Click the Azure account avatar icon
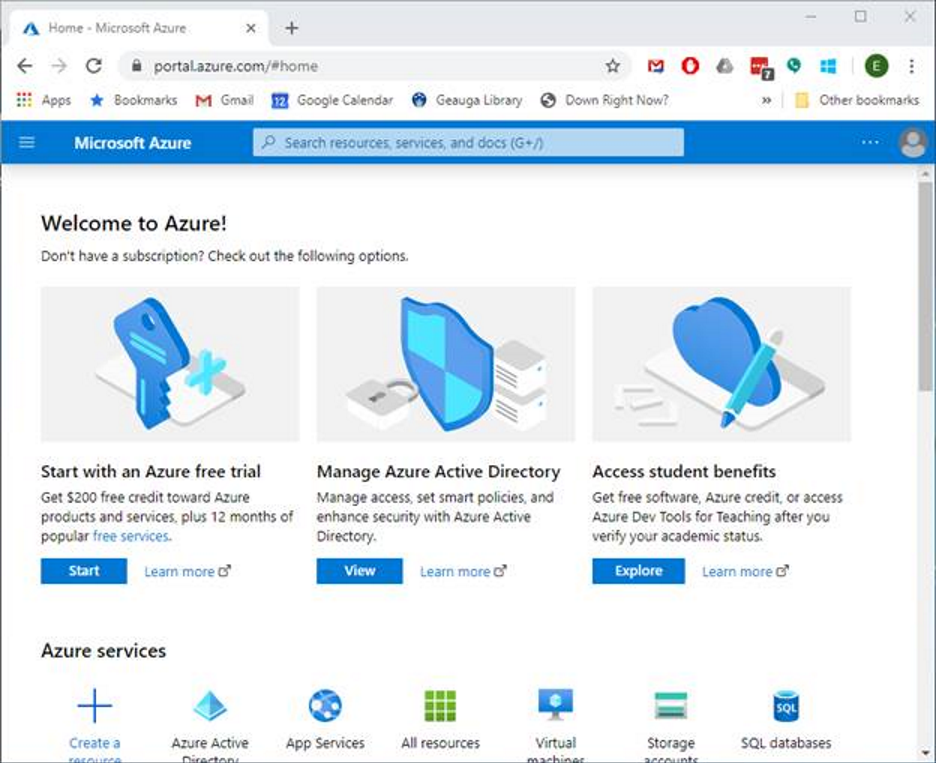936x764 pixels. 912,143
